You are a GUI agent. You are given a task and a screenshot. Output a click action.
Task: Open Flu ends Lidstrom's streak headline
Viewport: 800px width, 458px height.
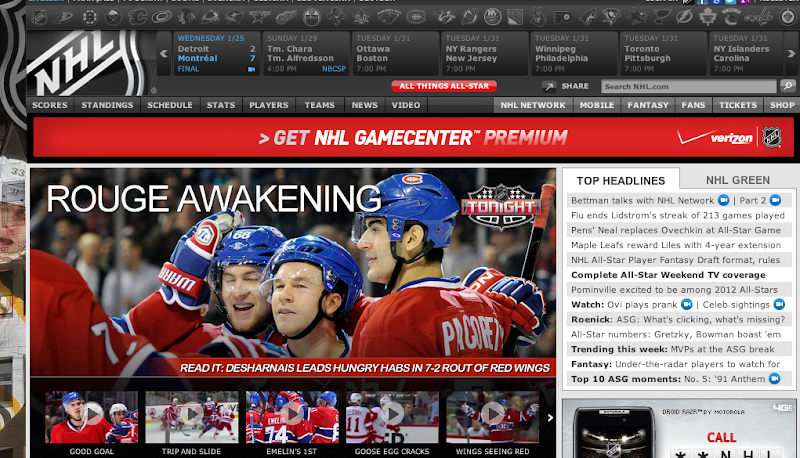coord(678,215)
